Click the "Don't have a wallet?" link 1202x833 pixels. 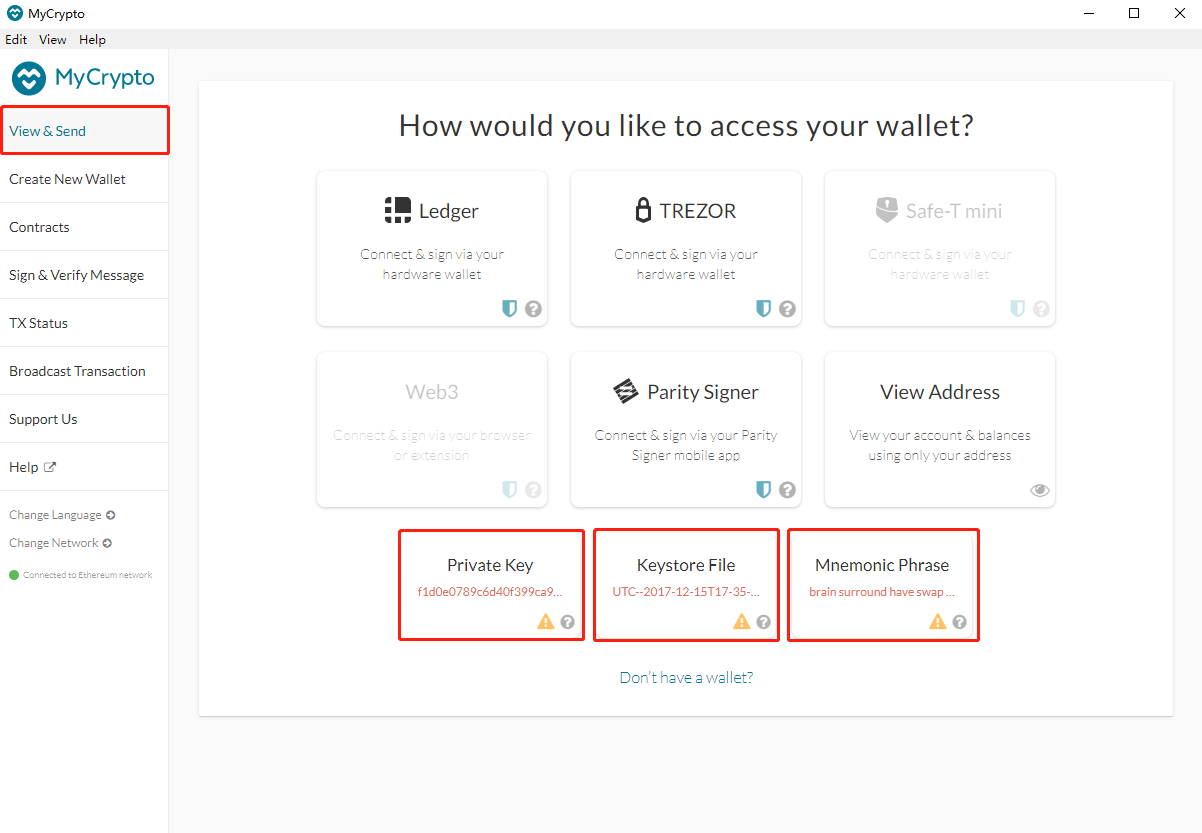(x=686, y=678)
